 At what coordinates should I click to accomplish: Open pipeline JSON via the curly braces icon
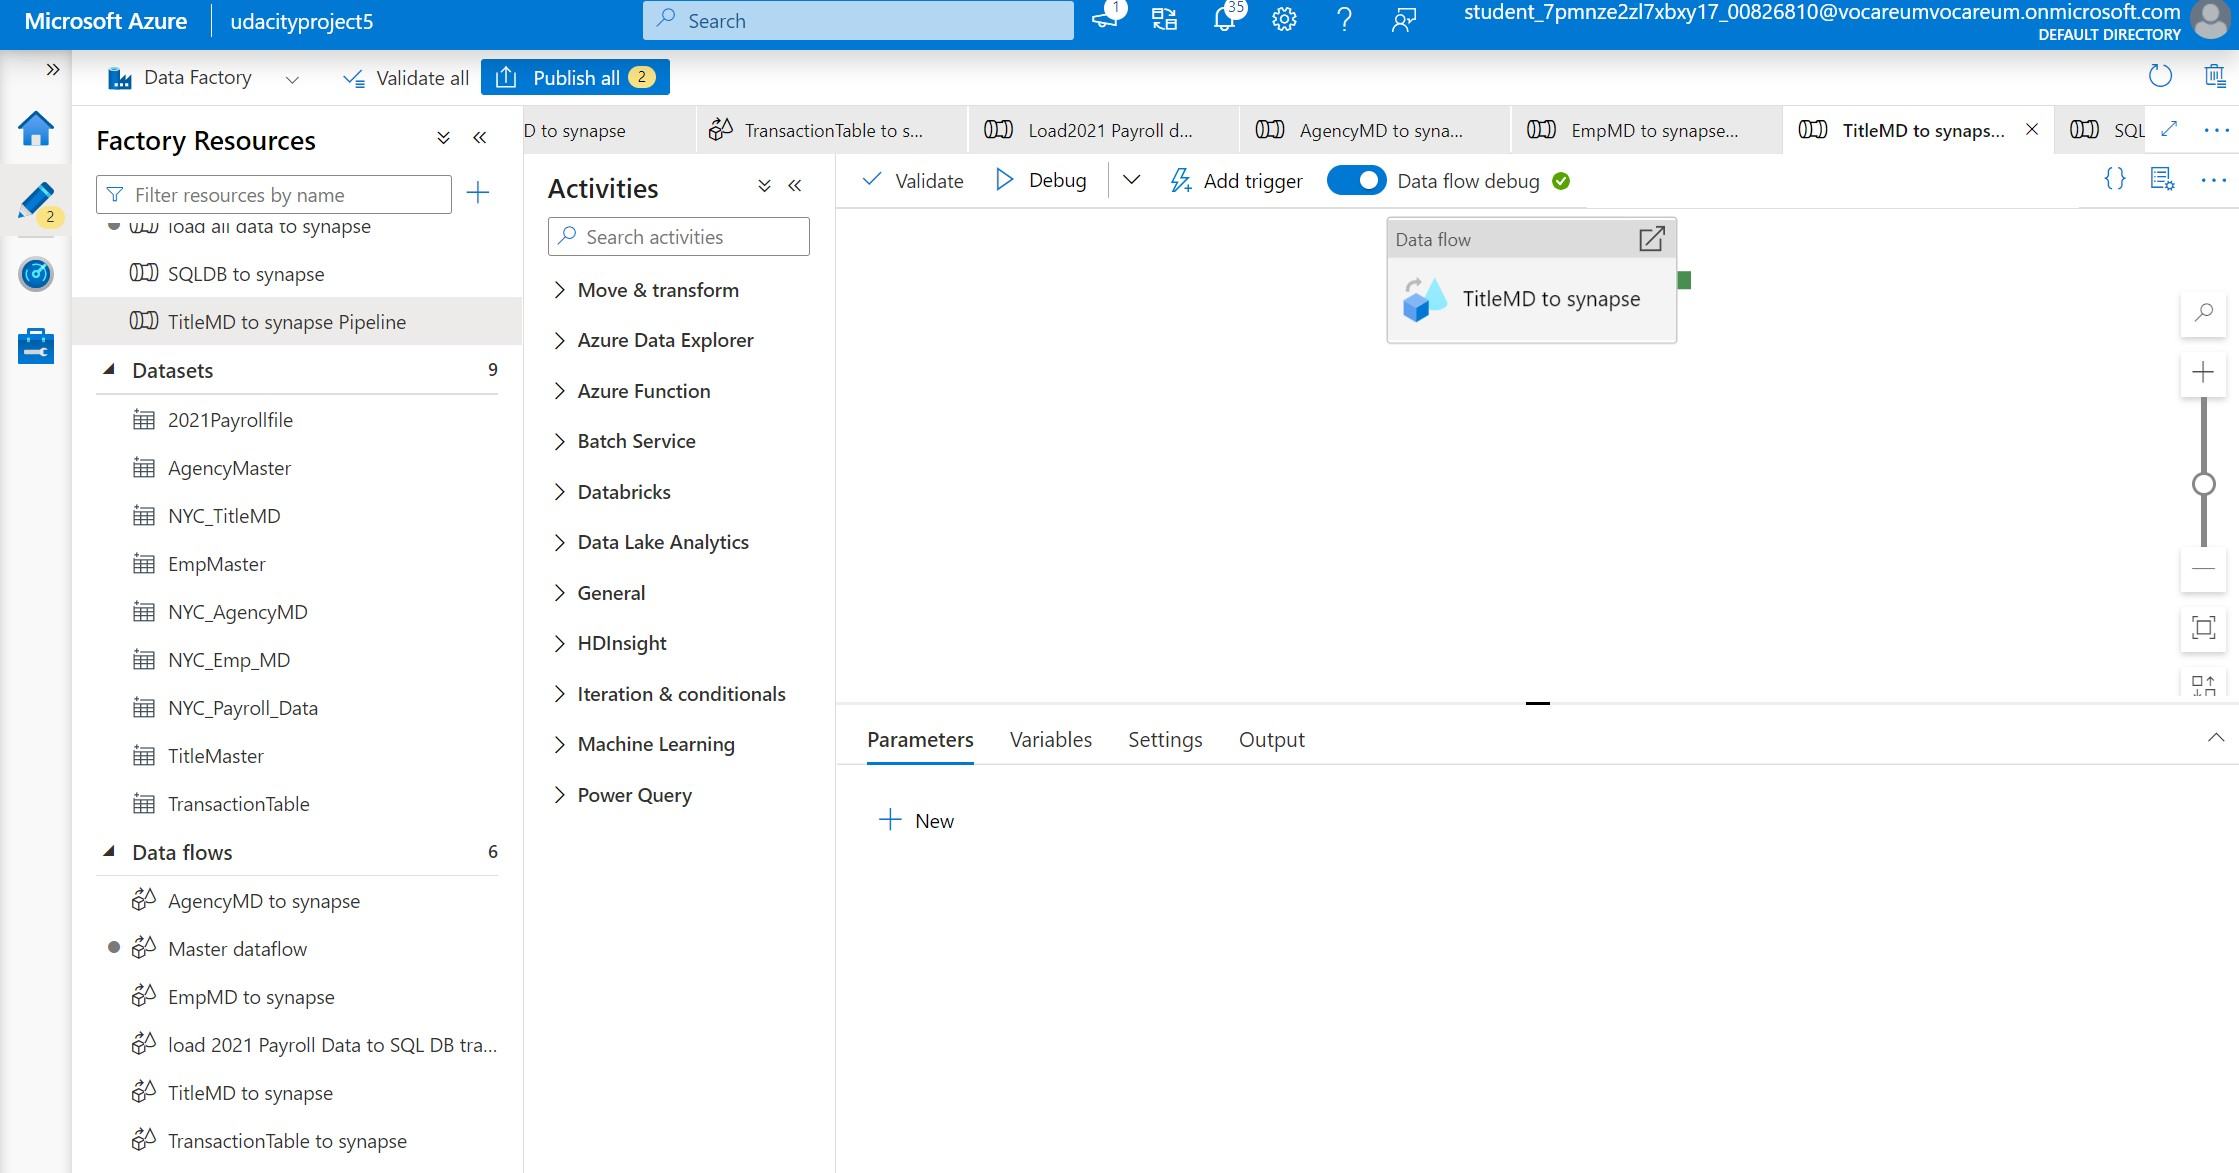click(2114, 179)
